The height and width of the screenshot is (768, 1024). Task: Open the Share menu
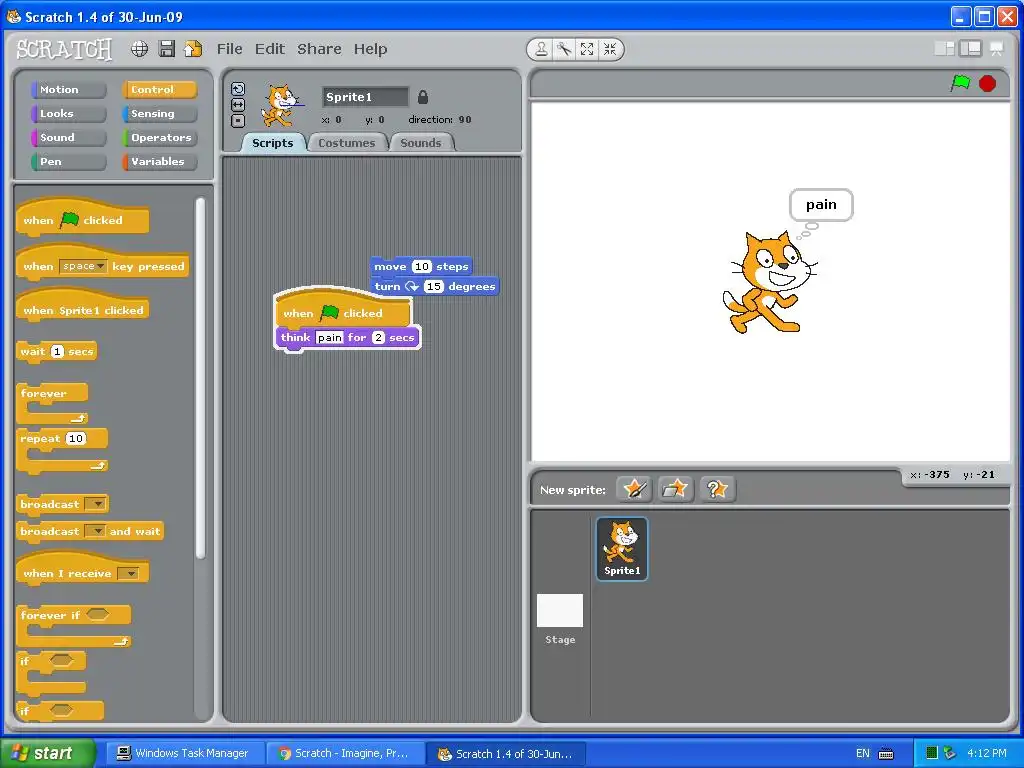(319, 49)
